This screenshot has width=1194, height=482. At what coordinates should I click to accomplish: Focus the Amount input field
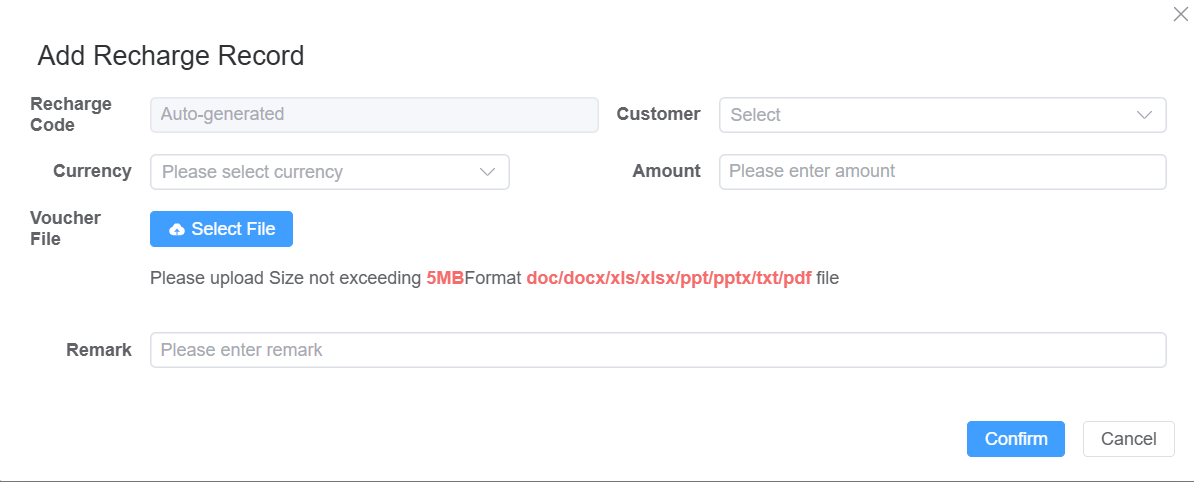[x=942, y=171]
